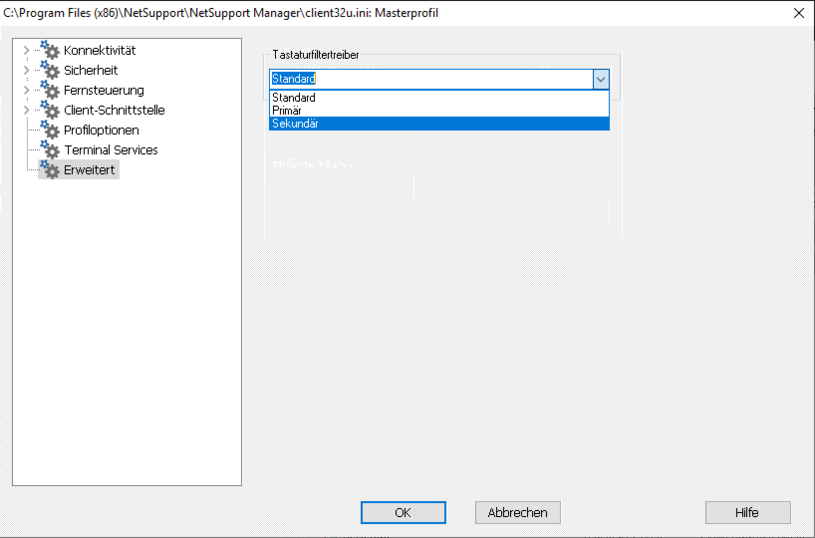Click the Terminal Services gear icon
Screen dimensions: 815x538
[50, 150]
